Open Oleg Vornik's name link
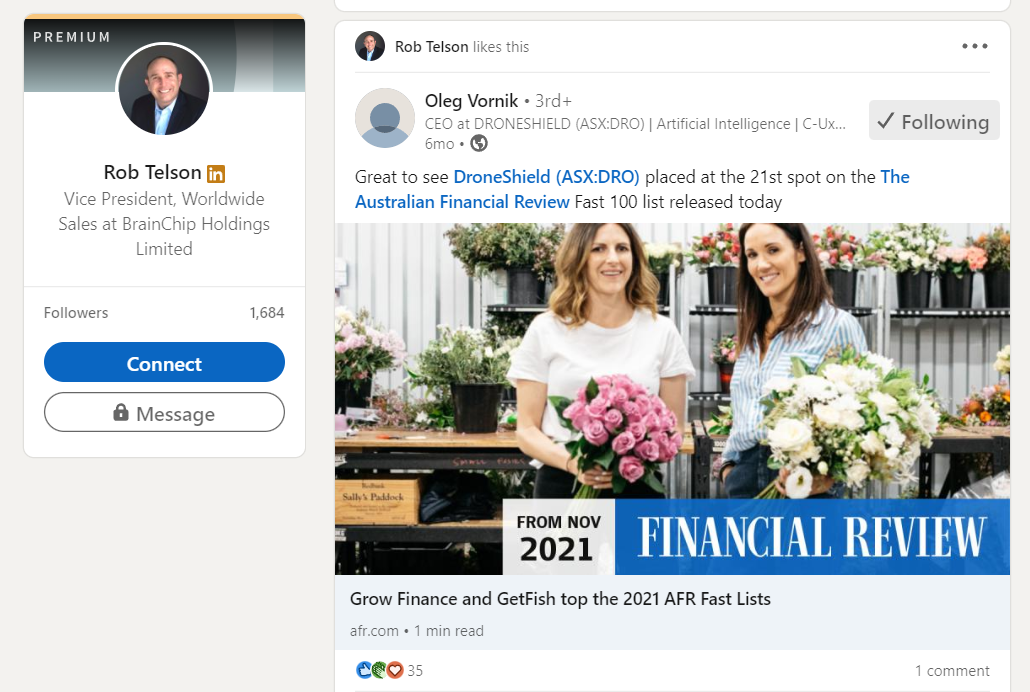The height and width of the screenshot is (692, 1030). 471,101
